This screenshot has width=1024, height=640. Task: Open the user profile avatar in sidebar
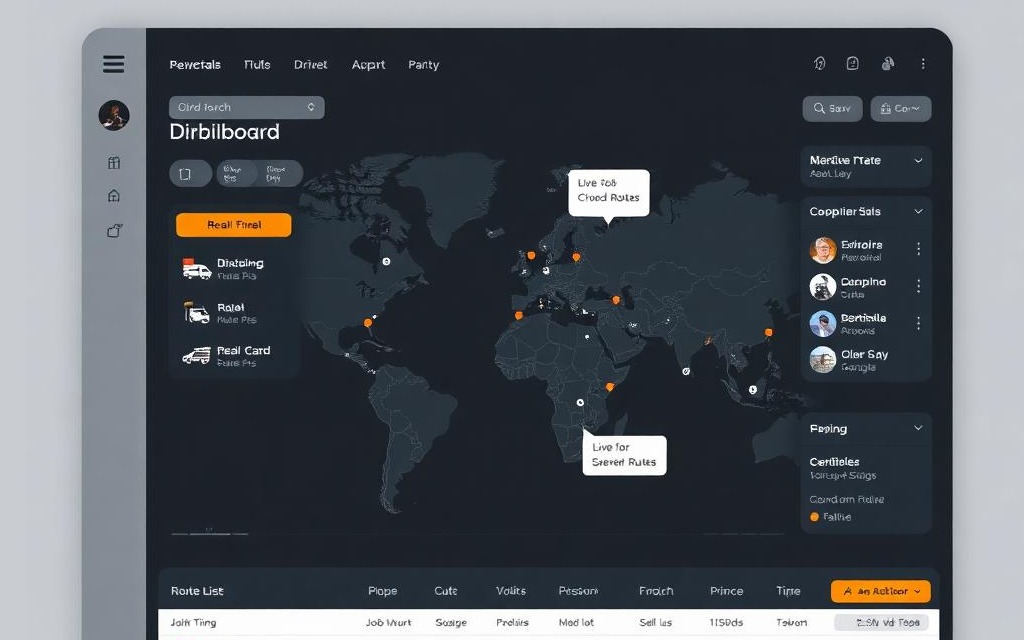coord(114,116)
